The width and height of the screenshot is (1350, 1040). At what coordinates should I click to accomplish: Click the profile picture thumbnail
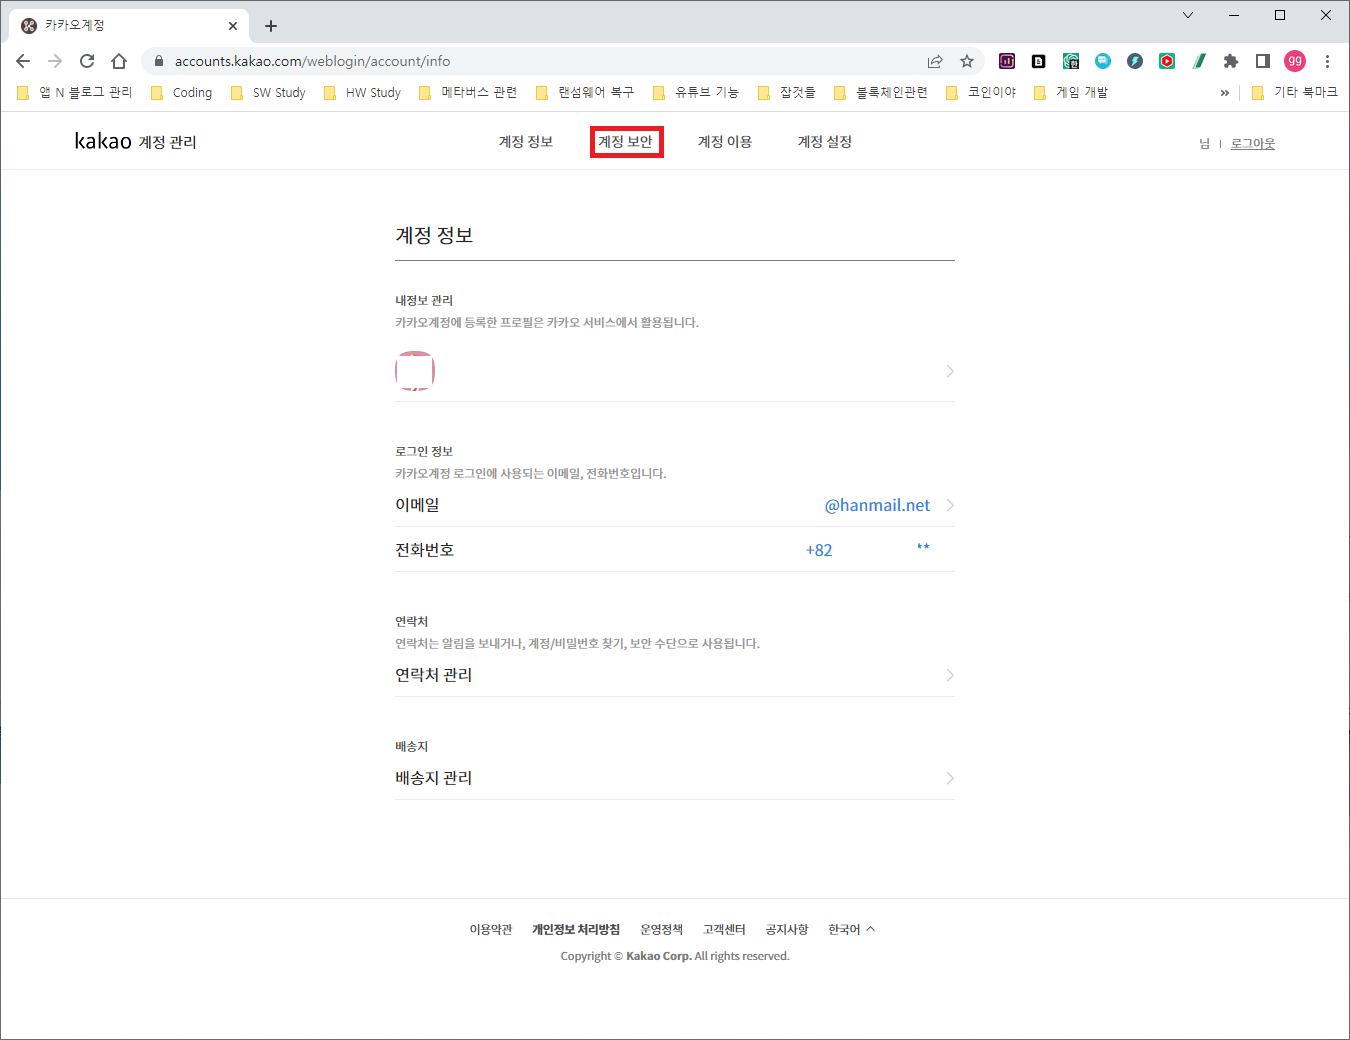(415, 371)
